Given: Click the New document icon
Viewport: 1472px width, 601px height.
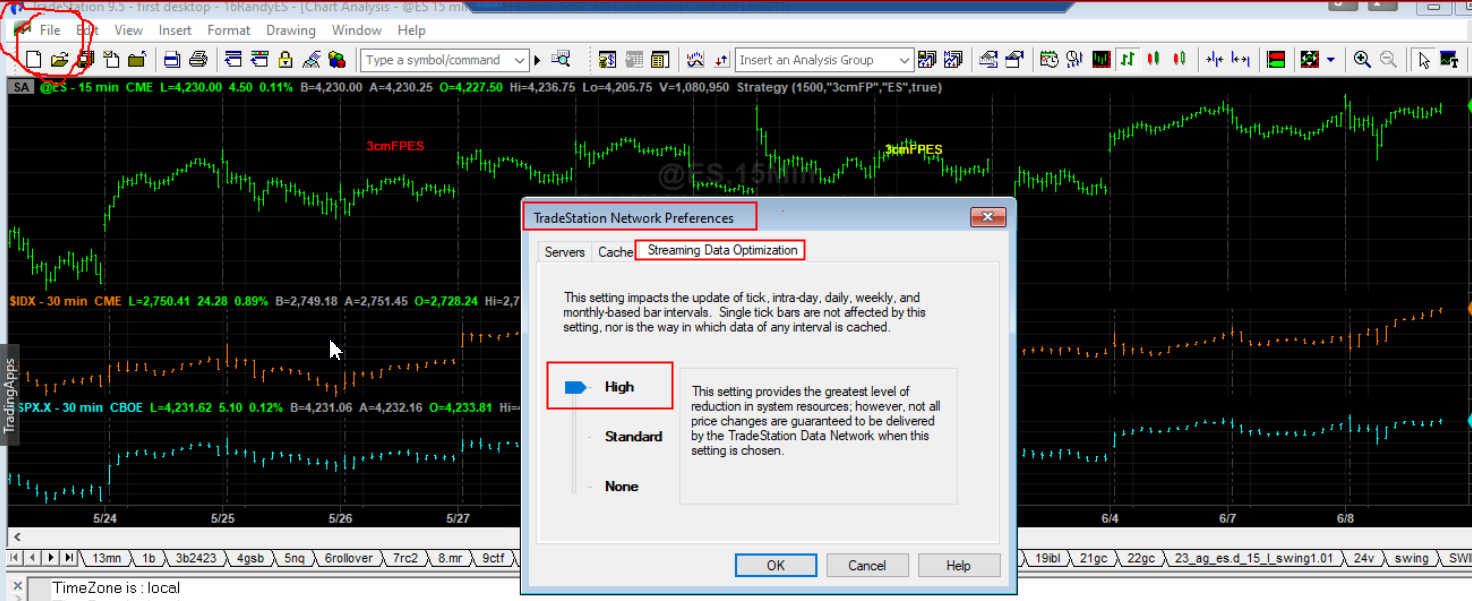Looking at the screenshot, I should point(34,60).
